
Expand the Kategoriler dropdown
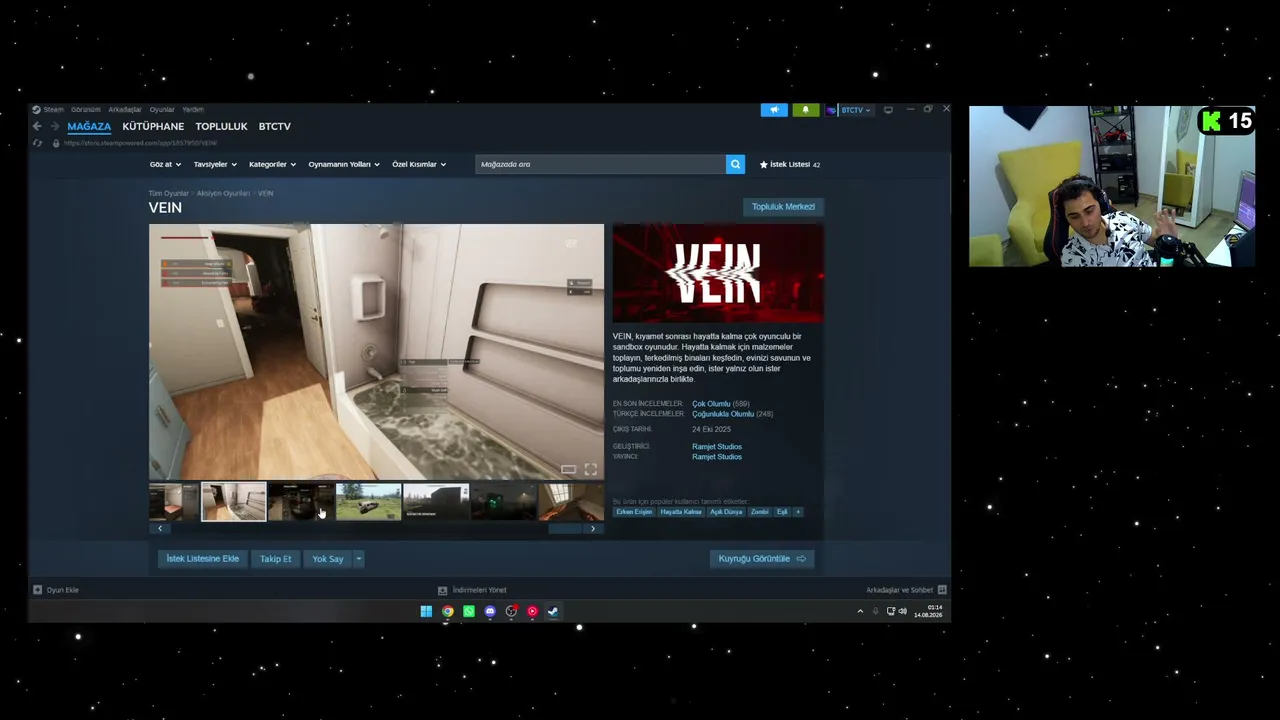pyautogui.click(x=272, y=164)
